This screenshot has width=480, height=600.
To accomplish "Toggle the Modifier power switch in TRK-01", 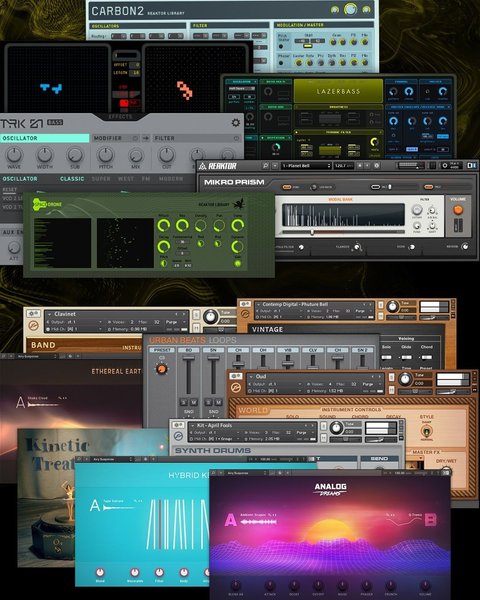I will coord(135,138).
